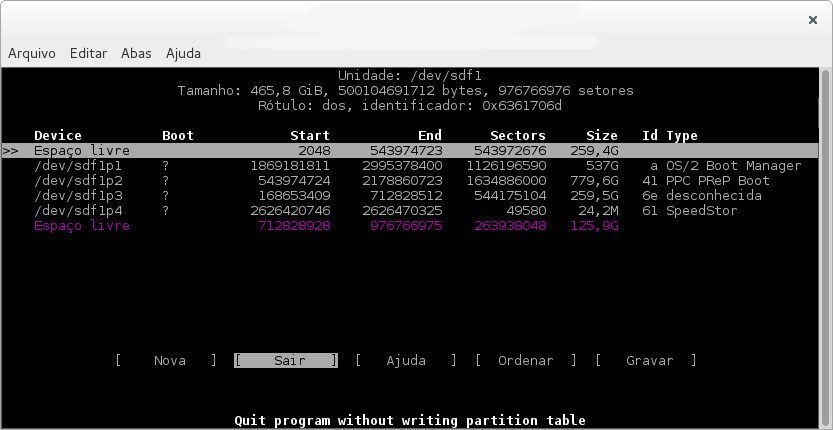Click the Tamanho: 465,8 GiB line
The height and width of the screenshot is (430, 833).
point(406,90)
